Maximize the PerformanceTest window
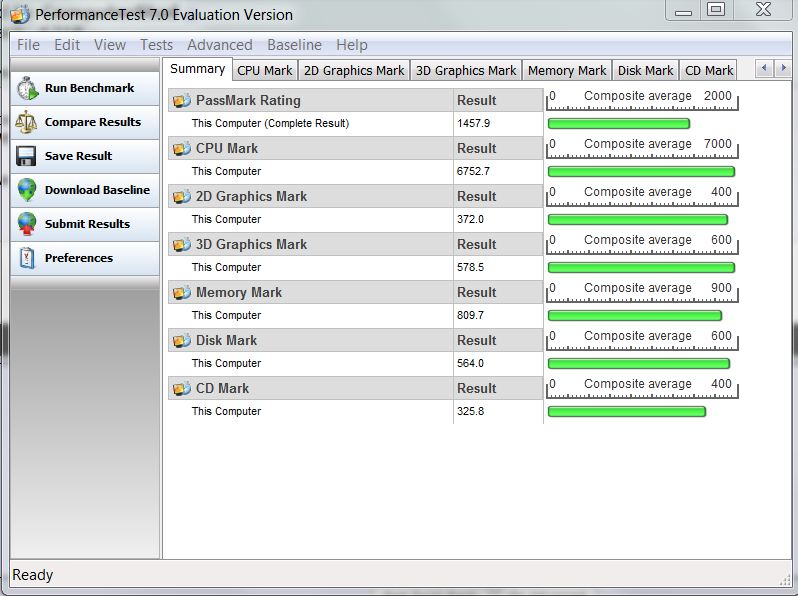The height and width of the screenshot is (596, 798). [x=716, y=9]
